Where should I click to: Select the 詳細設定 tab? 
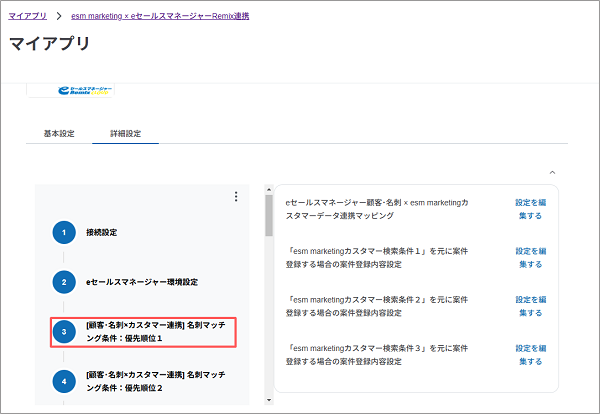[125, 133]
